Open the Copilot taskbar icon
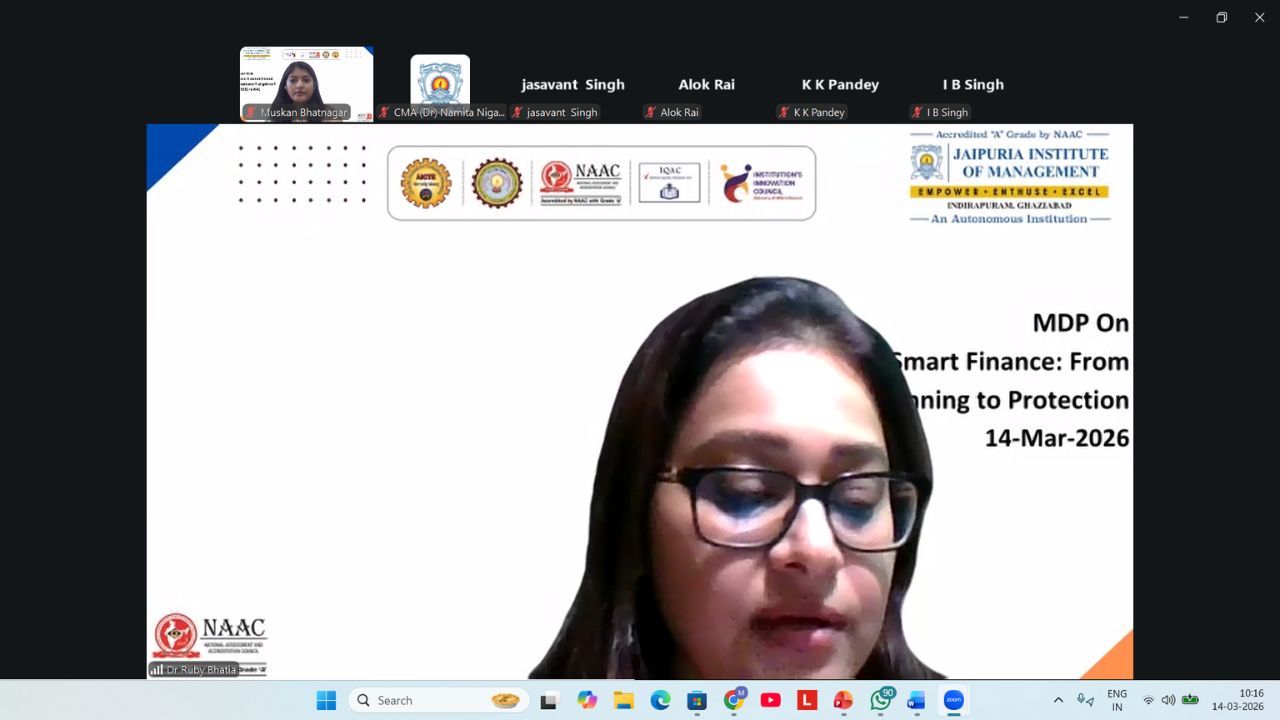 coord(587,700)
